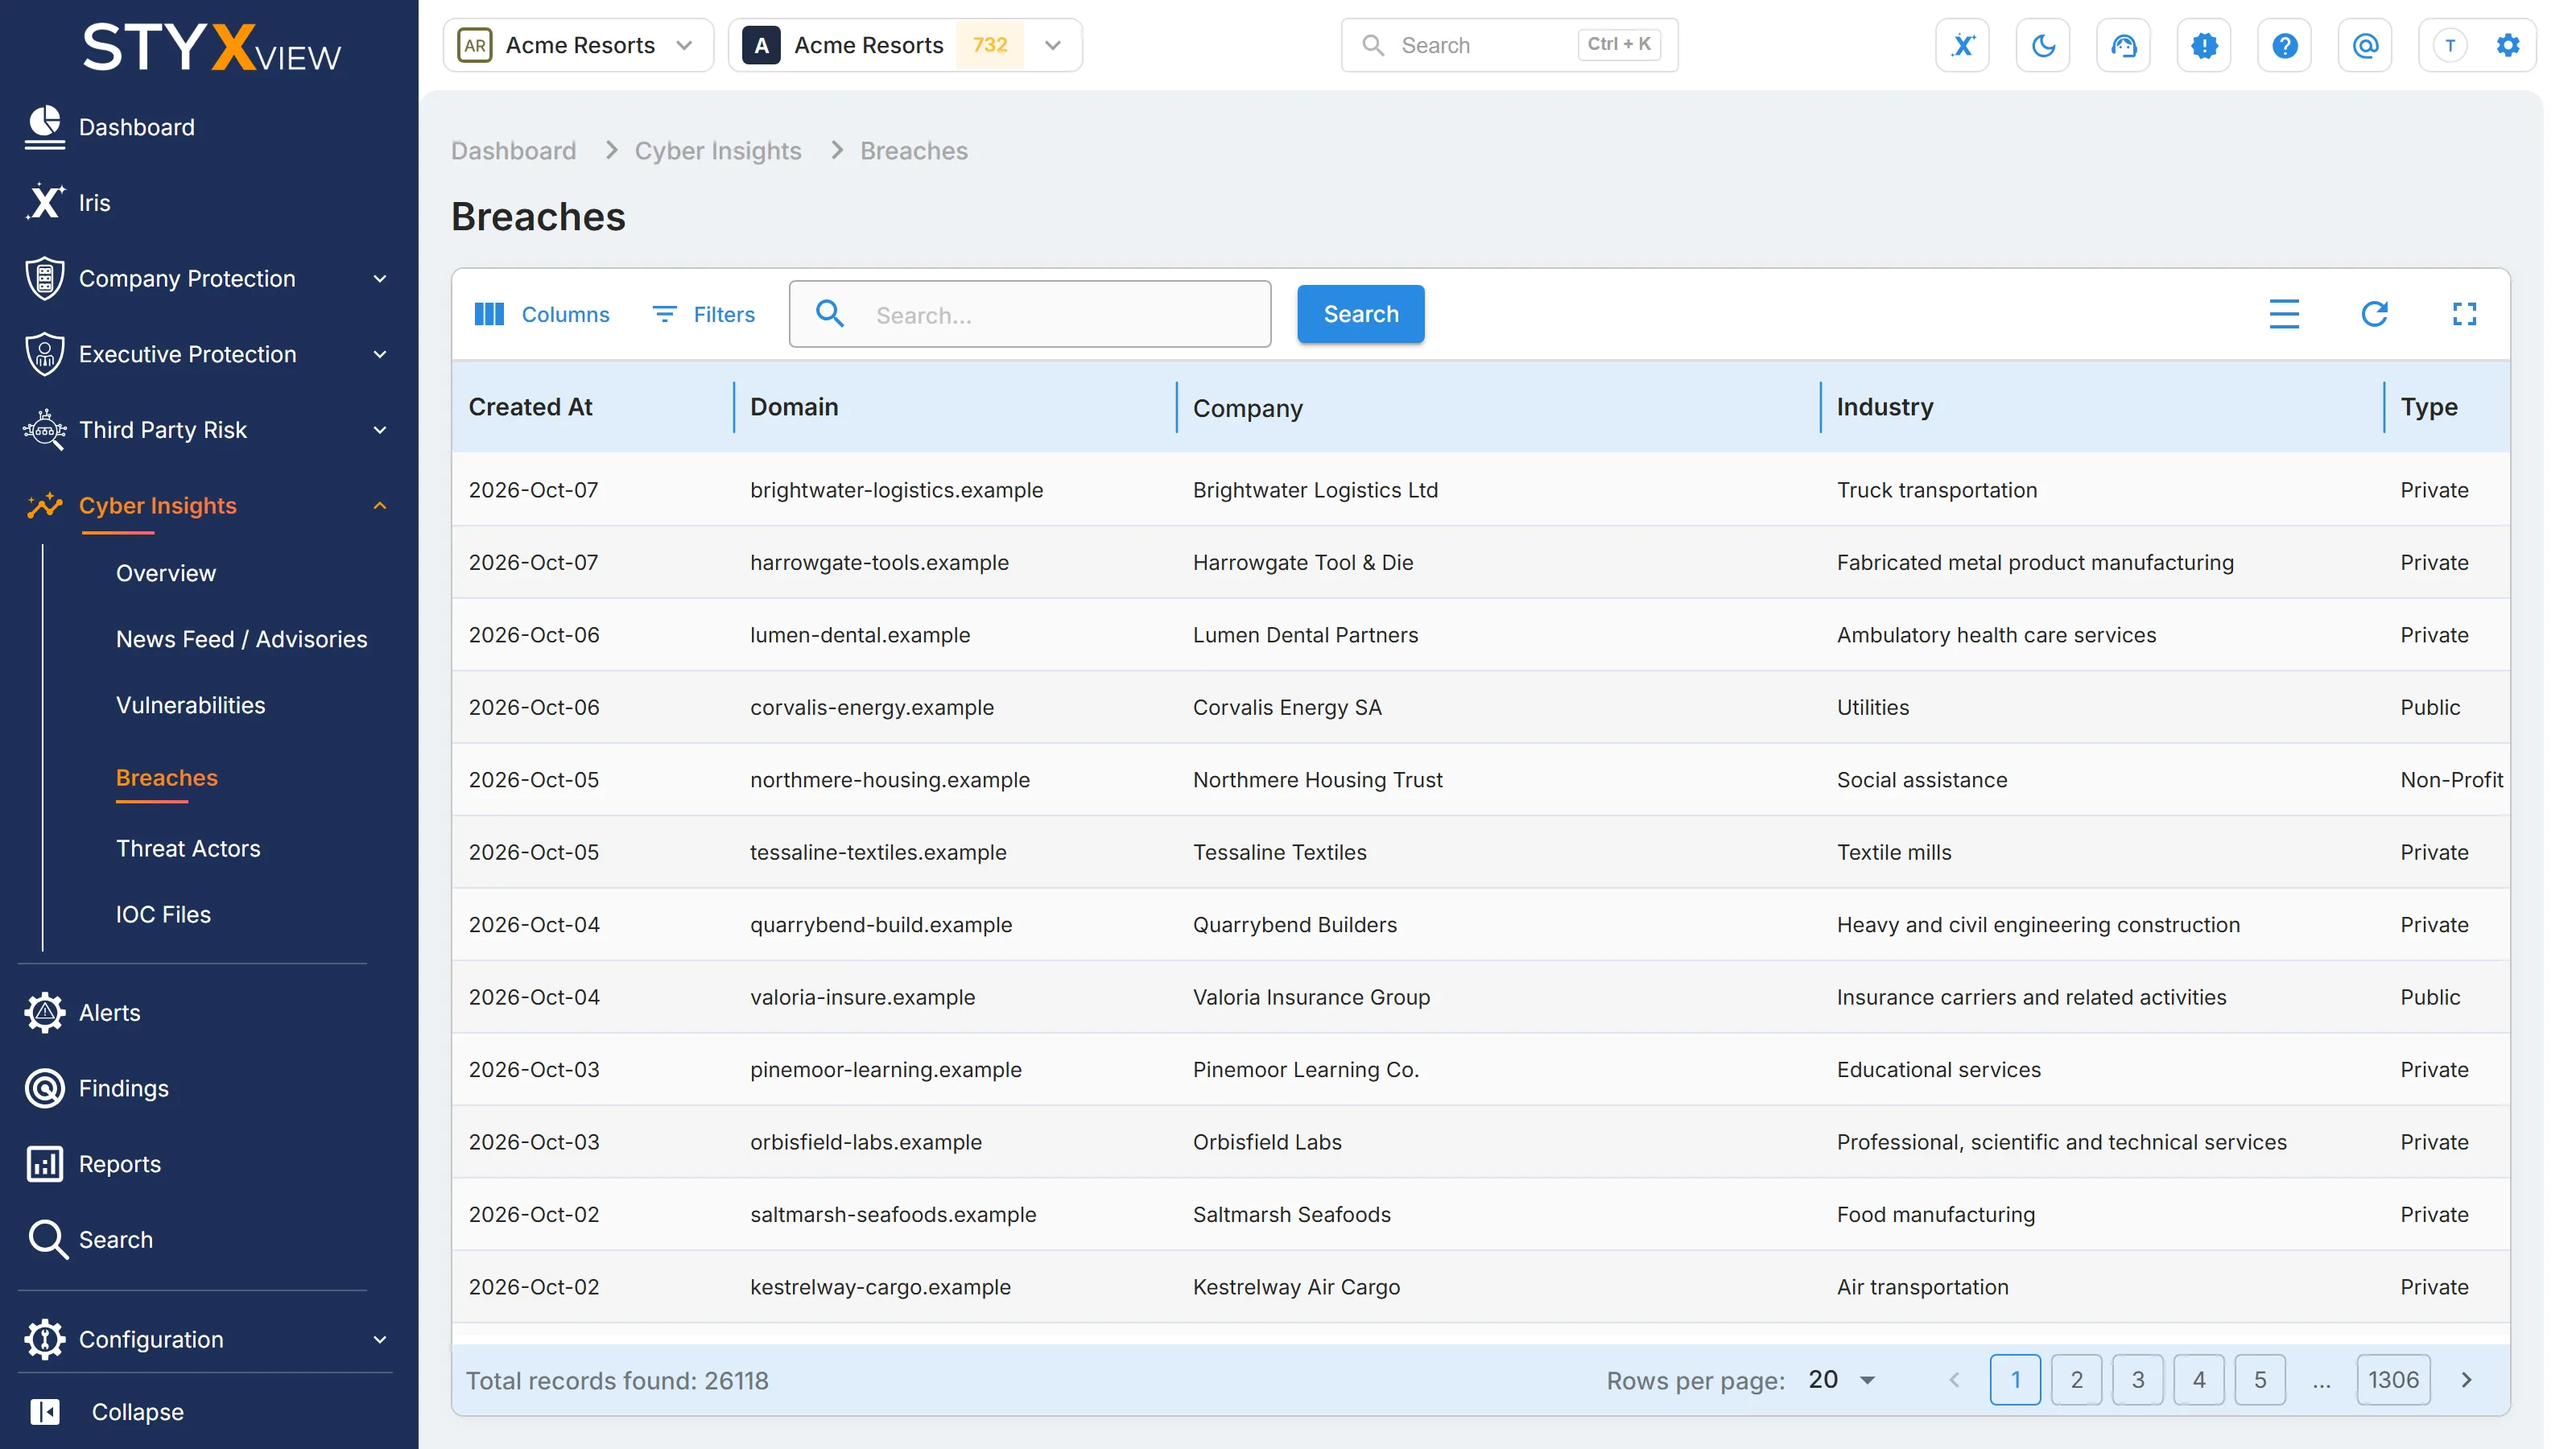
Task: Click Kestrelway Air Cargo company cell
Action: pyautogui.click(x=1296, y=1287)
